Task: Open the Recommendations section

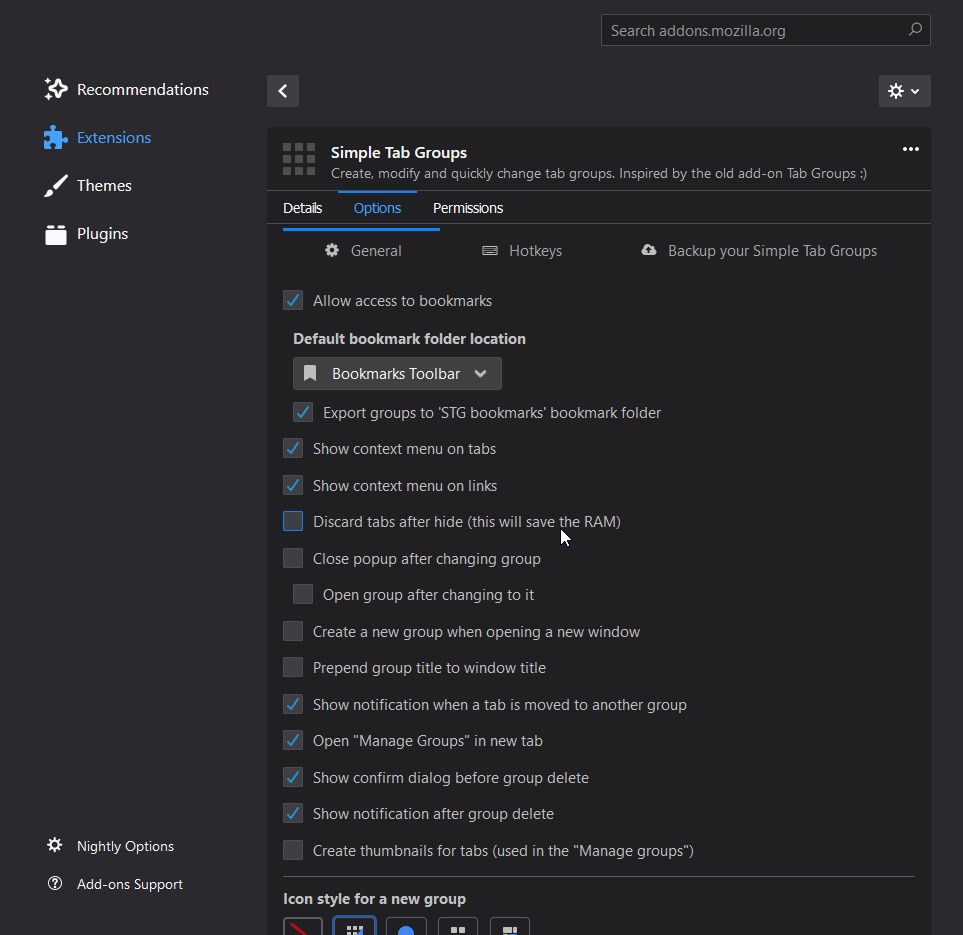Action: [127, 89]
